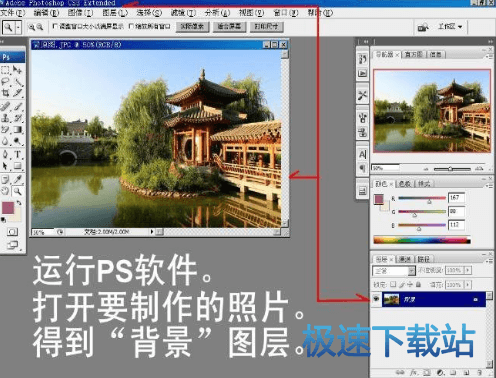Open the workspace (工作区) dropdown
This screenshot has height=378, width=496.
[x=450, y=26]
